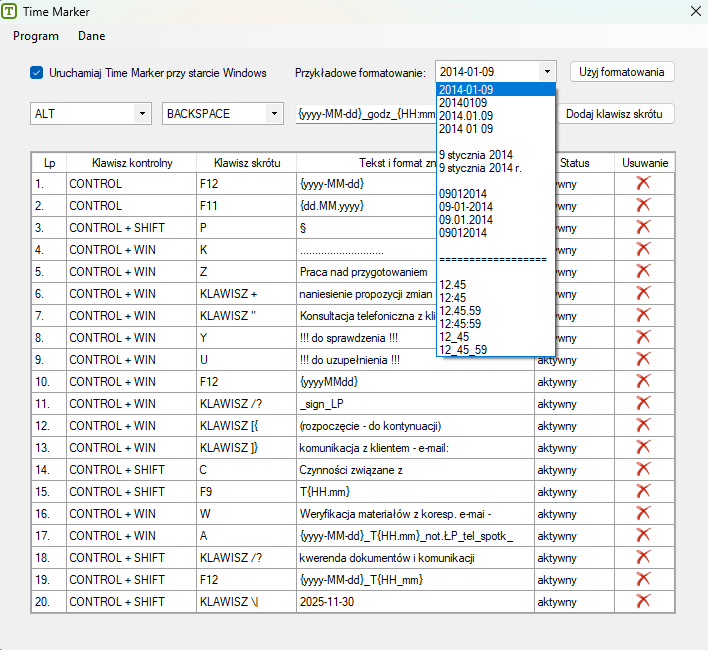Expand the ALT control key dropdown
The image size is (708, 650).
click(141, 114)
